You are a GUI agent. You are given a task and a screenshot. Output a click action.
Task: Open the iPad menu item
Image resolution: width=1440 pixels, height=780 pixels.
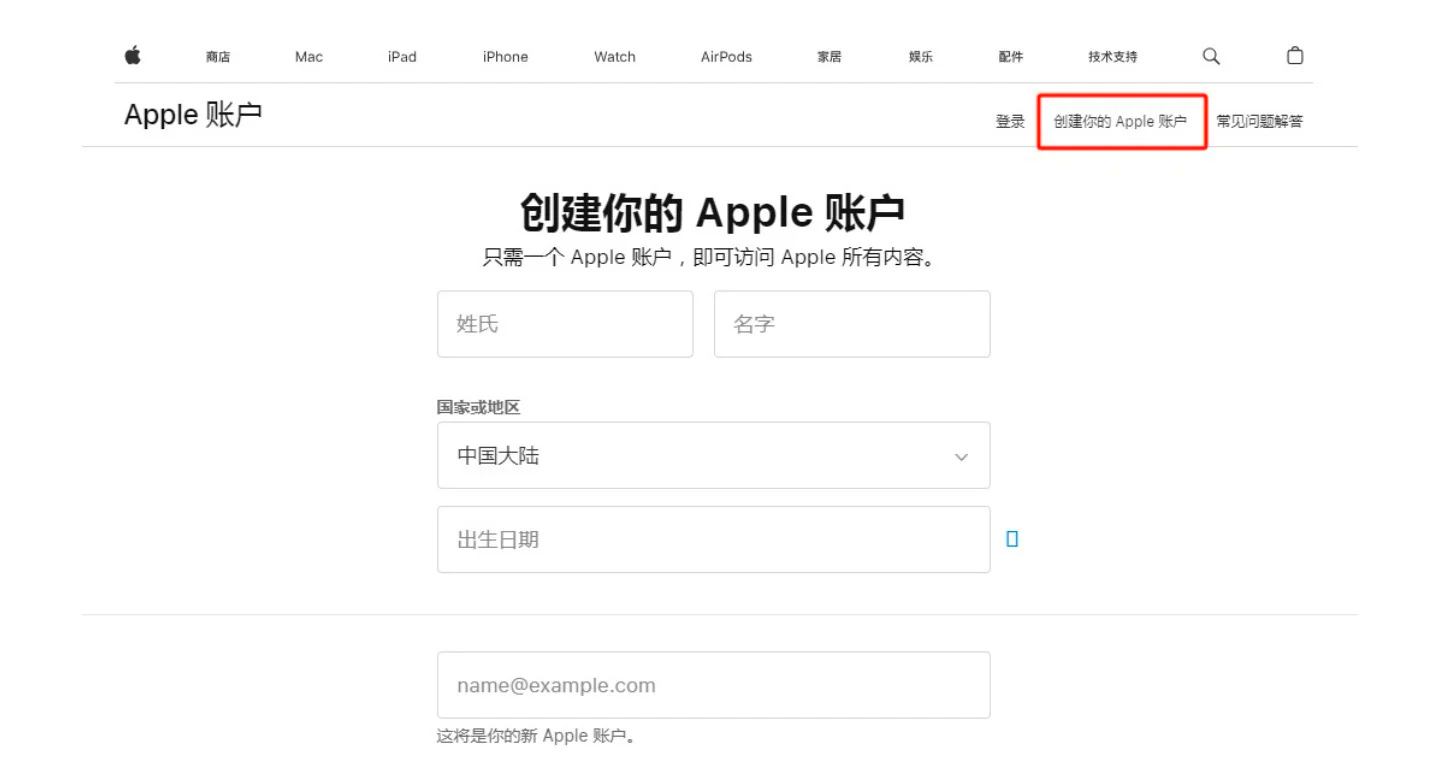pos(402,57)
